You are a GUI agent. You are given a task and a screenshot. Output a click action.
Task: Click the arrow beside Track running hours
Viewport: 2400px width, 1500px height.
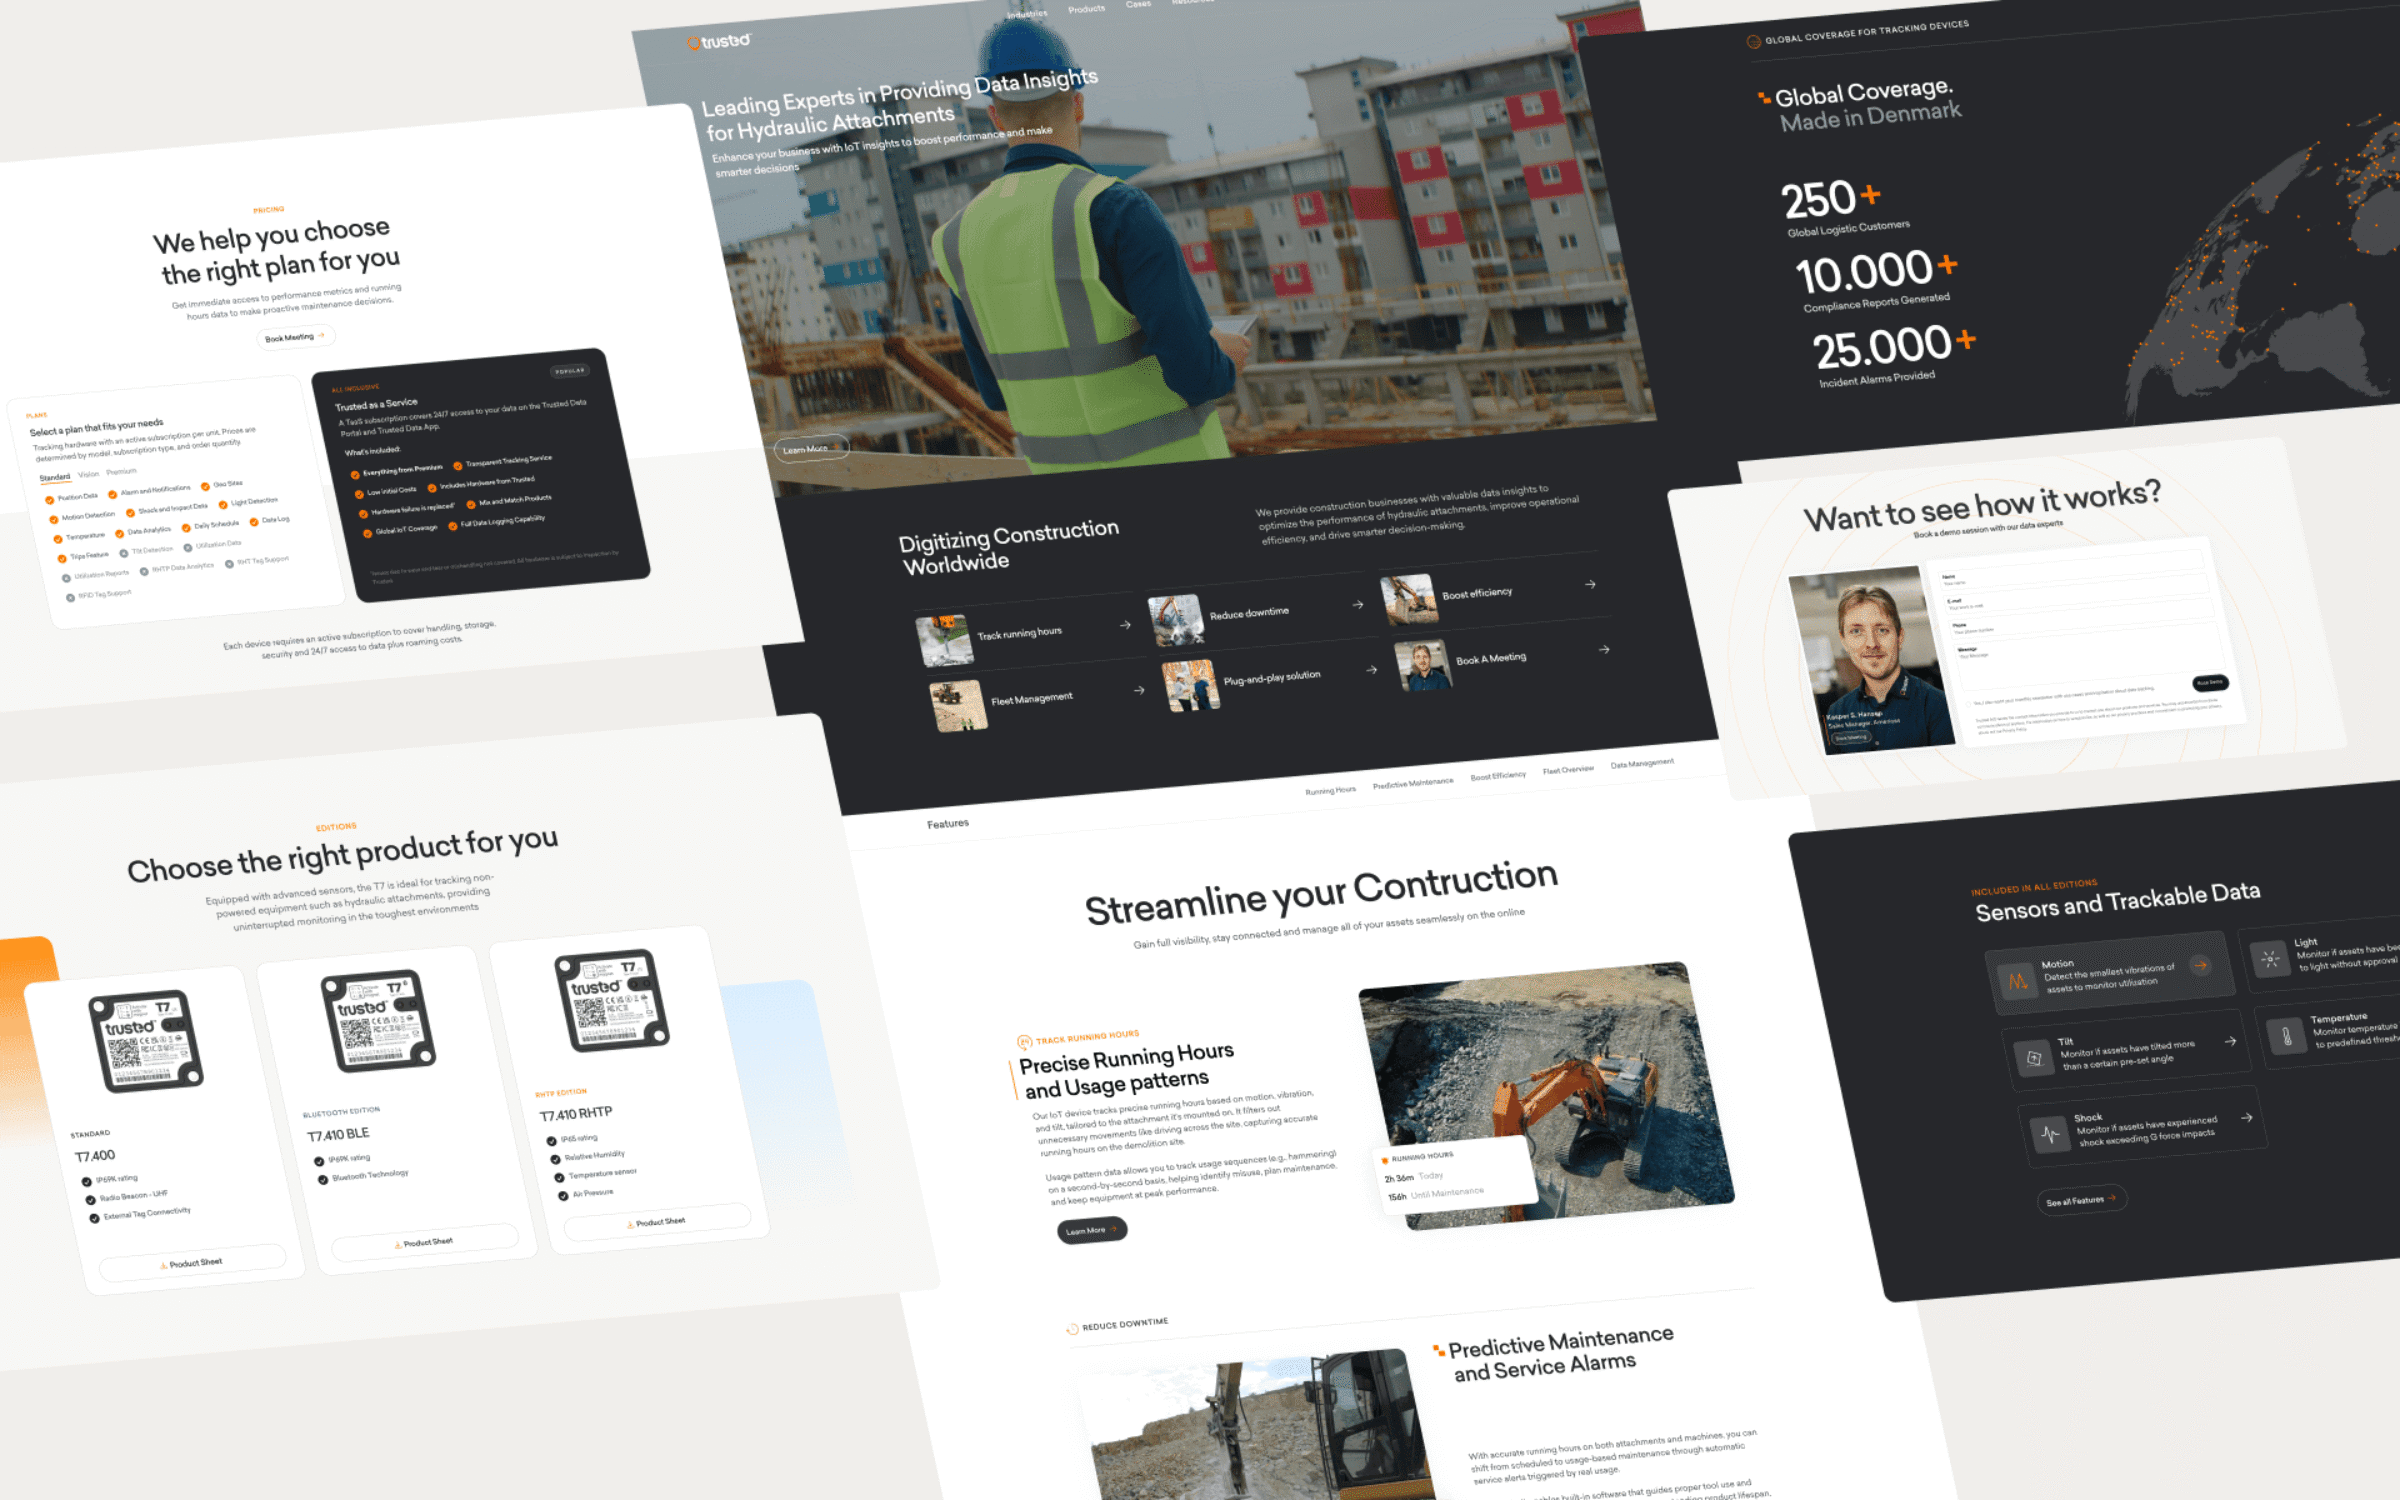(1125, 625)
